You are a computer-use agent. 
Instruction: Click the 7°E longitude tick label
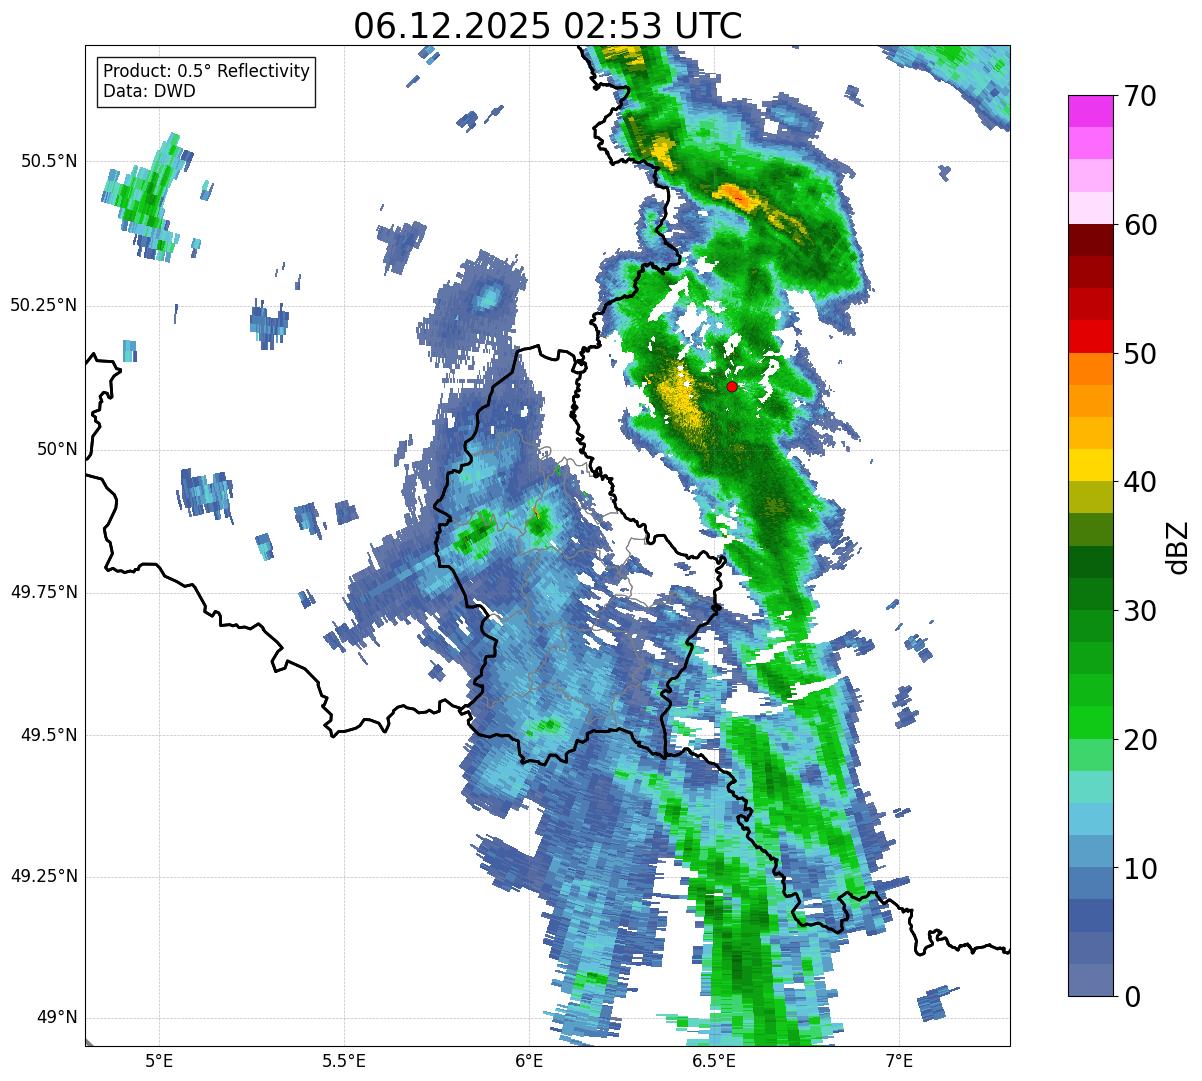[899, 1060]
